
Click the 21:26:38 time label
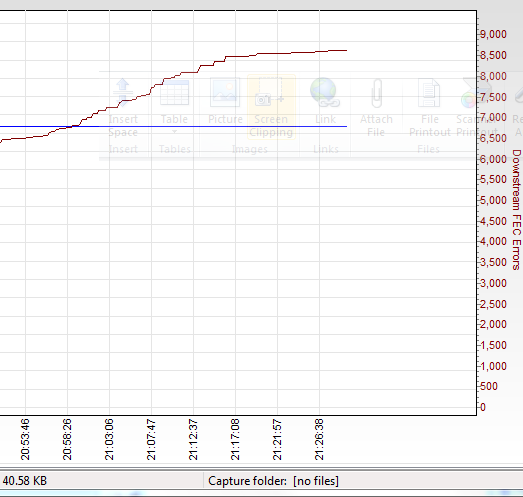point(320,440)
